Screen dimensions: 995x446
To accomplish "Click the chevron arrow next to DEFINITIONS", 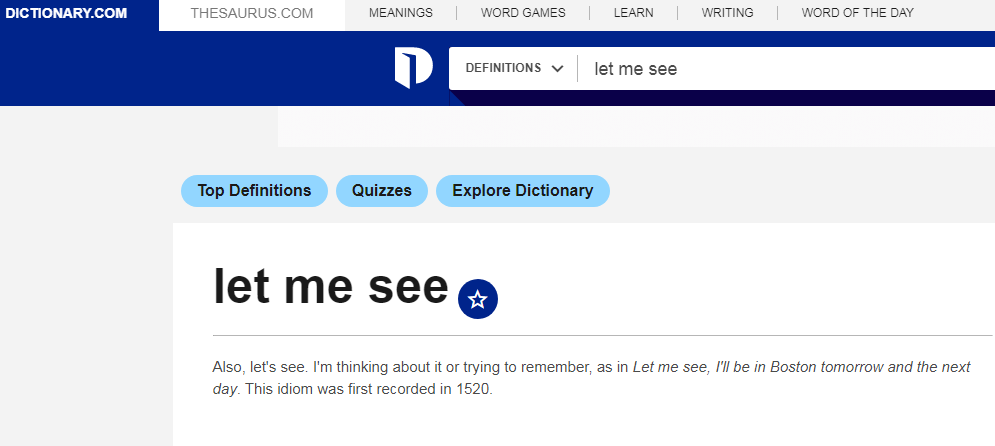I will [558, 69].
